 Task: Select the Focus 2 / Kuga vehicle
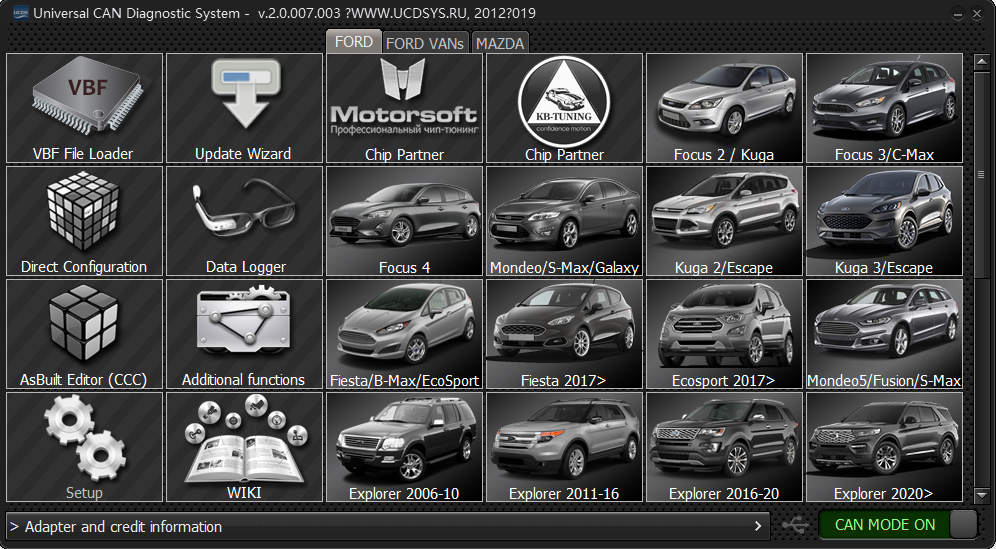(x=725, y=108)
